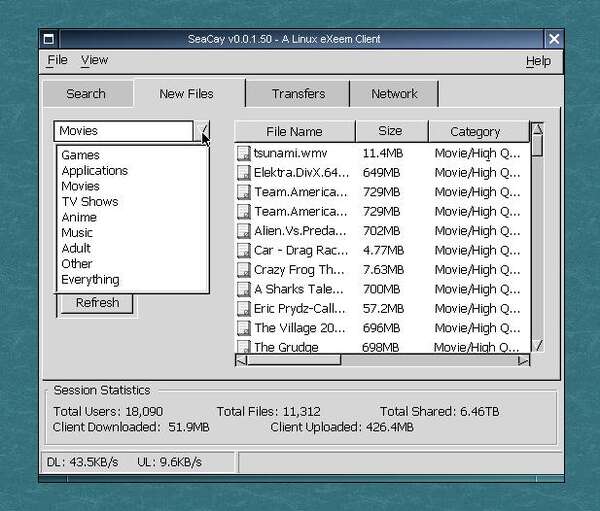This screenshot has height=511, width=600.
Task: Close the SeaCay window
Action: (554, 39)
